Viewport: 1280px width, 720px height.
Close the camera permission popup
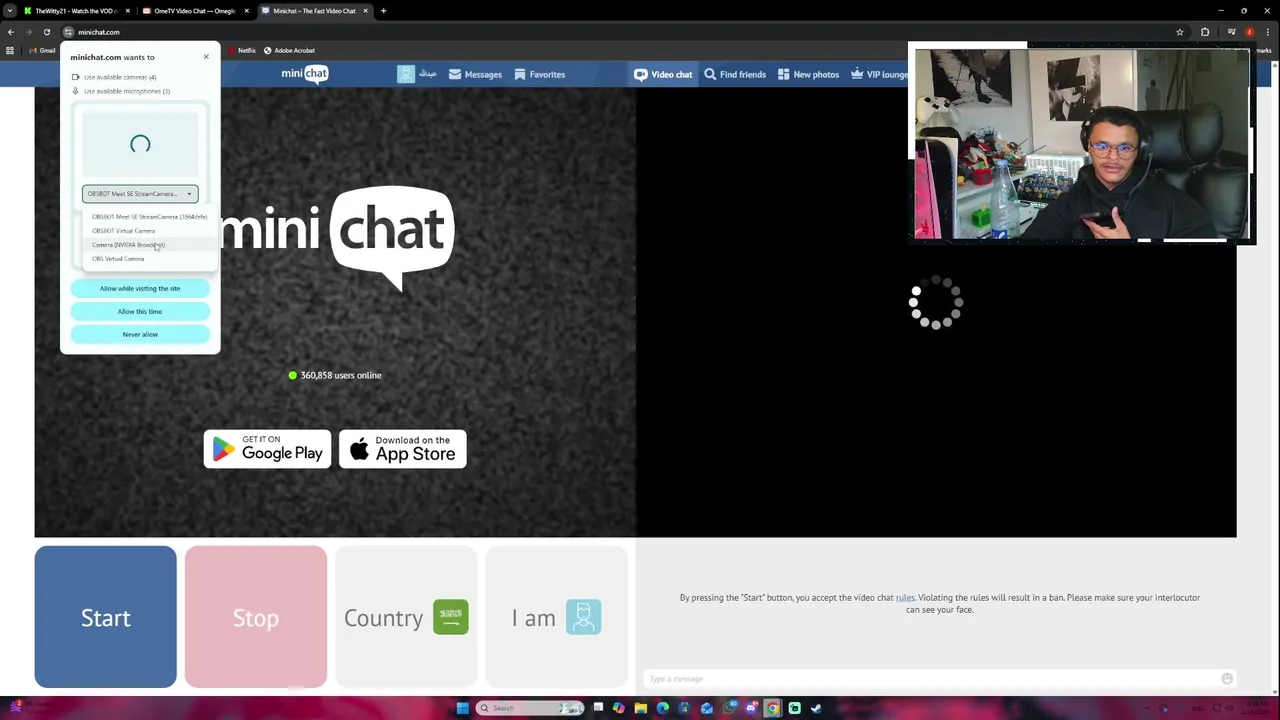(206, 56)
